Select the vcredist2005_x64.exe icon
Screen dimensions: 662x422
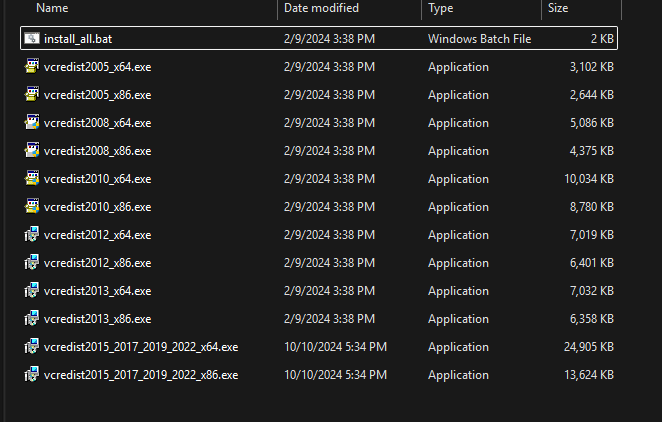pos(32,67)
